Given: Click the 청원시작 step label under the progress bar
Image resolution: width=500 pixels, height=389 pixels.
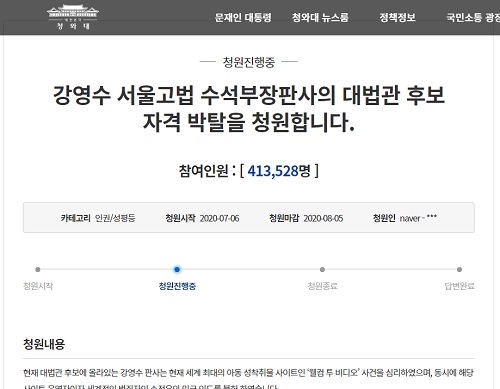Looking at the screenshot, I should [38, 286].
